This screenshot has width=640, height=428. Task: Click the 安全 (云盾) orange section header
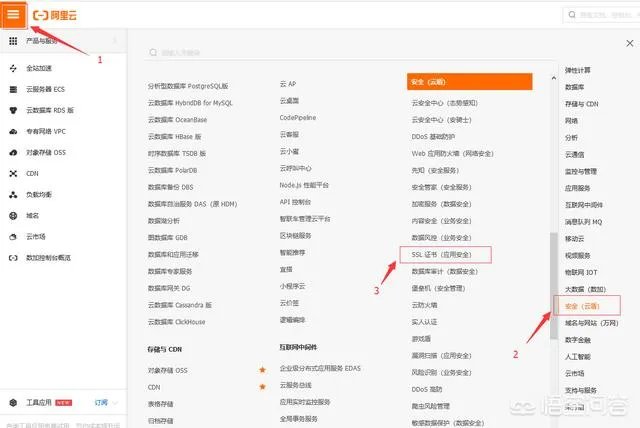[x=470, y=82]
